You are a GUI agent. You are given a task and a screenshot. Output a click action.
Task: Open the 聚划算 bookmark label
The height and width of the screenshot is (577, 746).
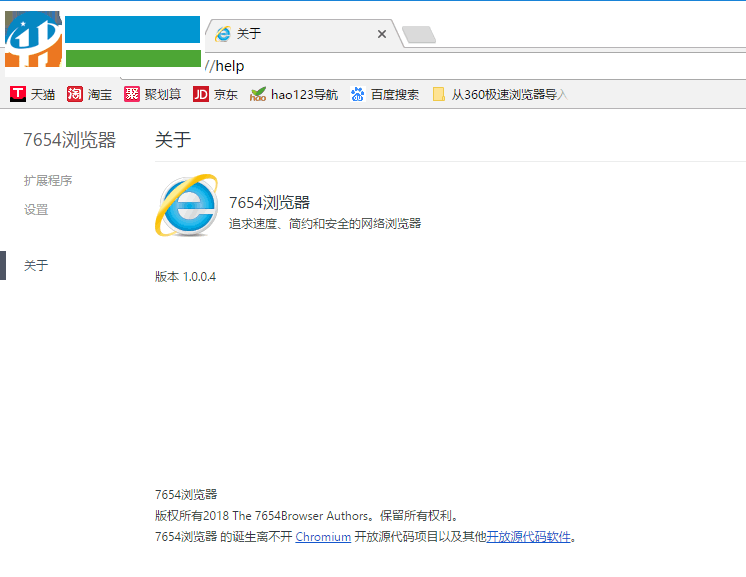[x=163, y=95]
